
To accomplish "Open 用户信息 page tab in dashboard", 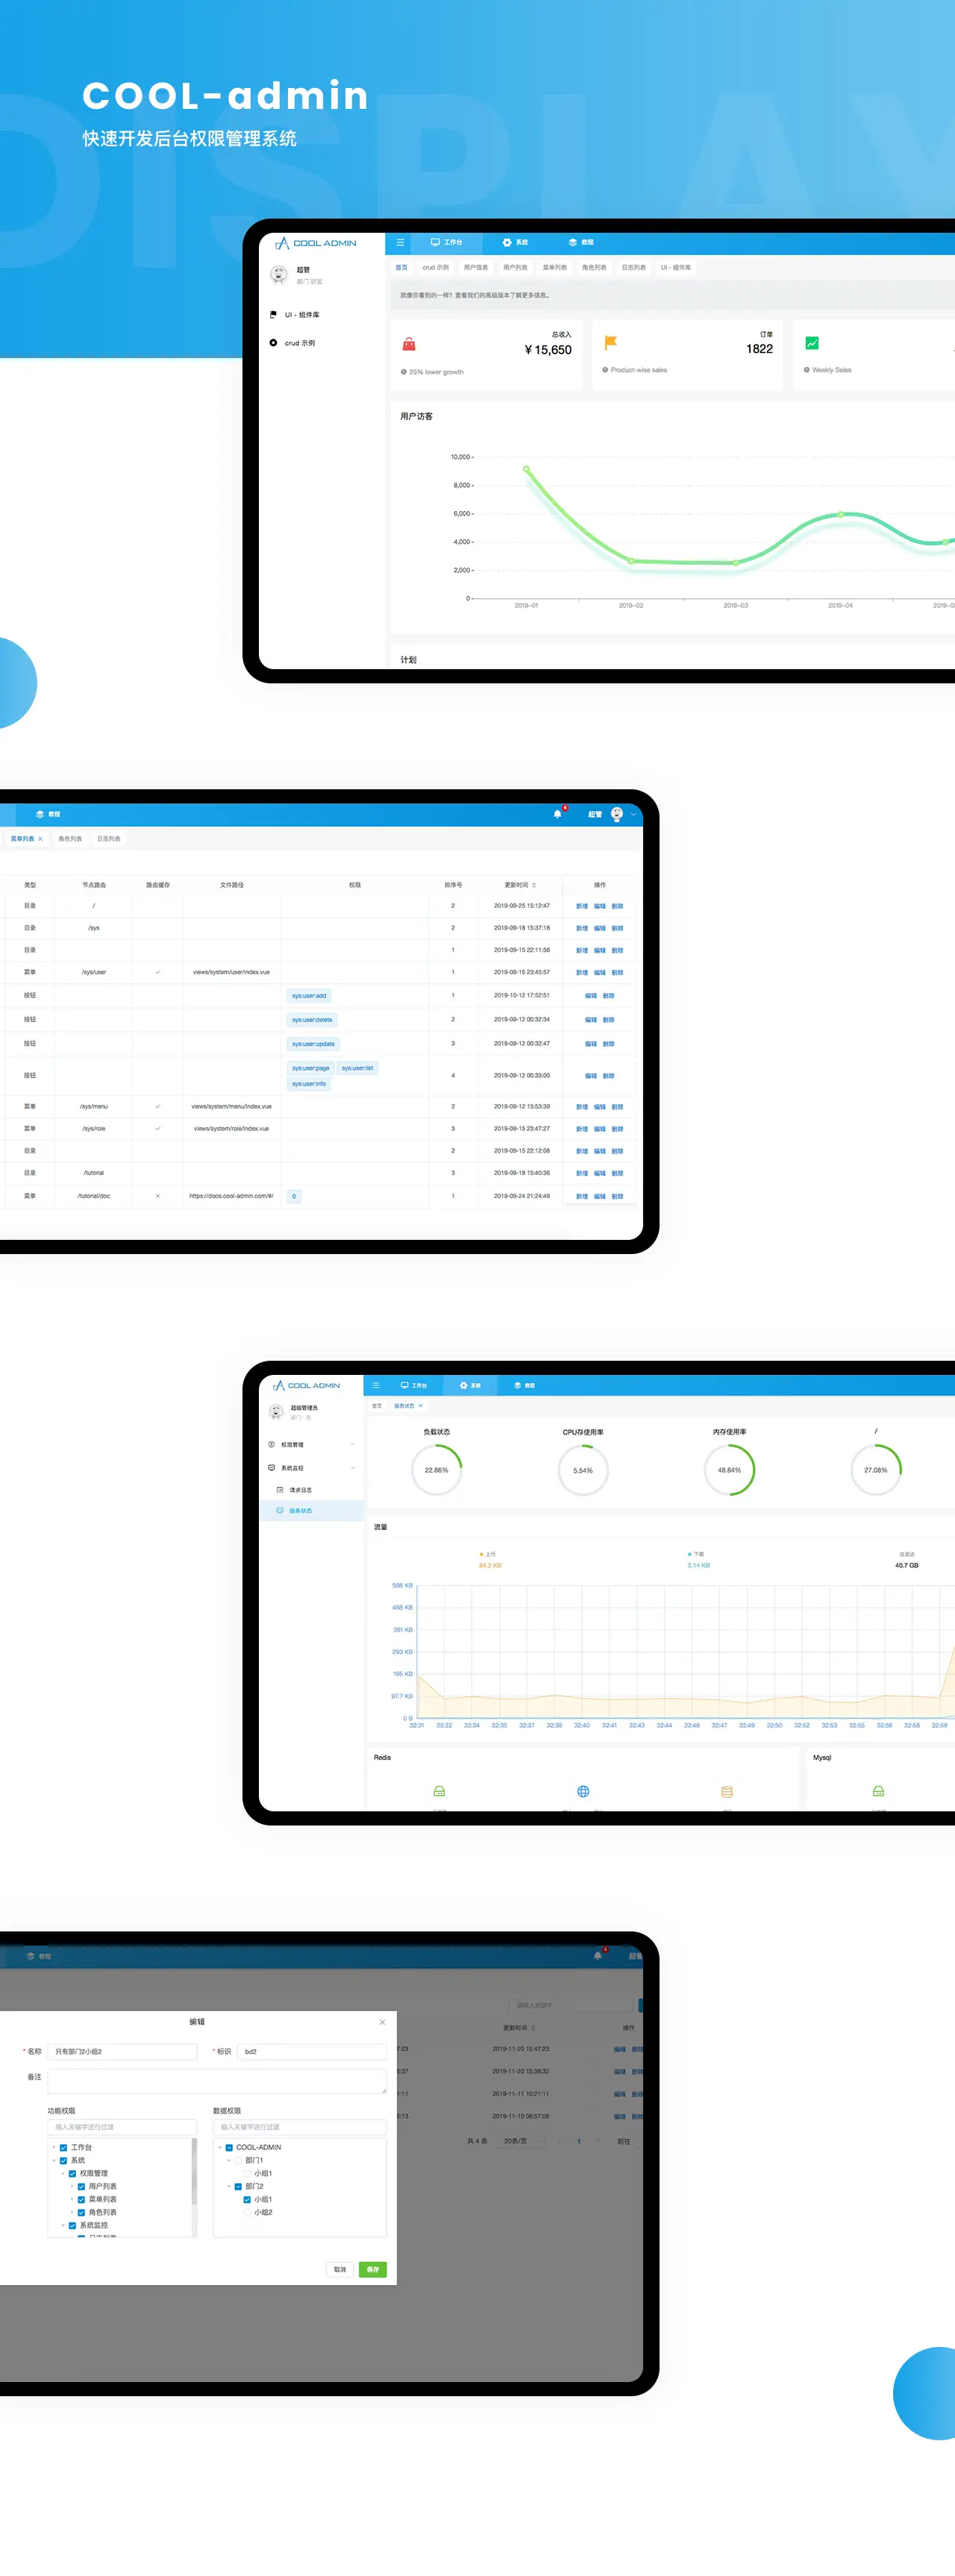I will point(476,268).
